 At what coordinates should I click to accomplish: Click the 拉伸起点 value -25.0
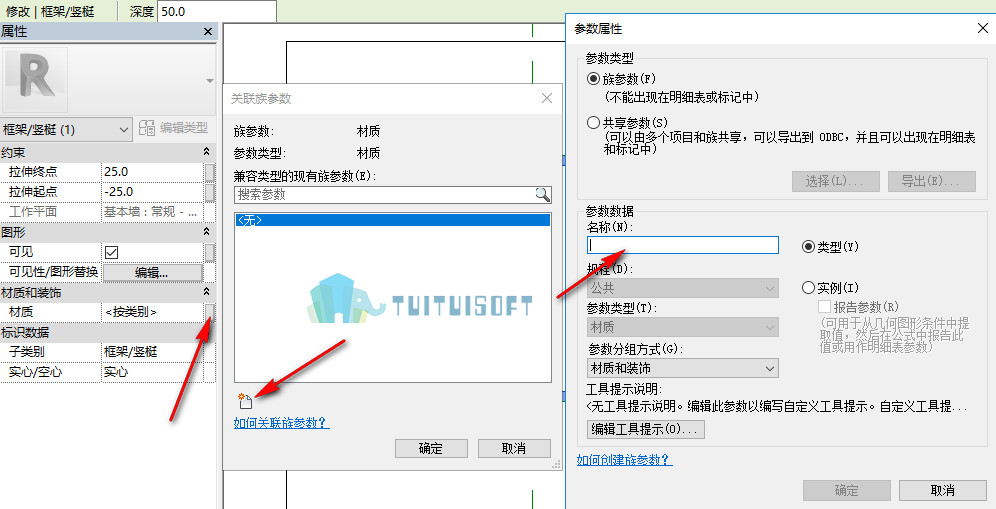[x=152, y=192]
